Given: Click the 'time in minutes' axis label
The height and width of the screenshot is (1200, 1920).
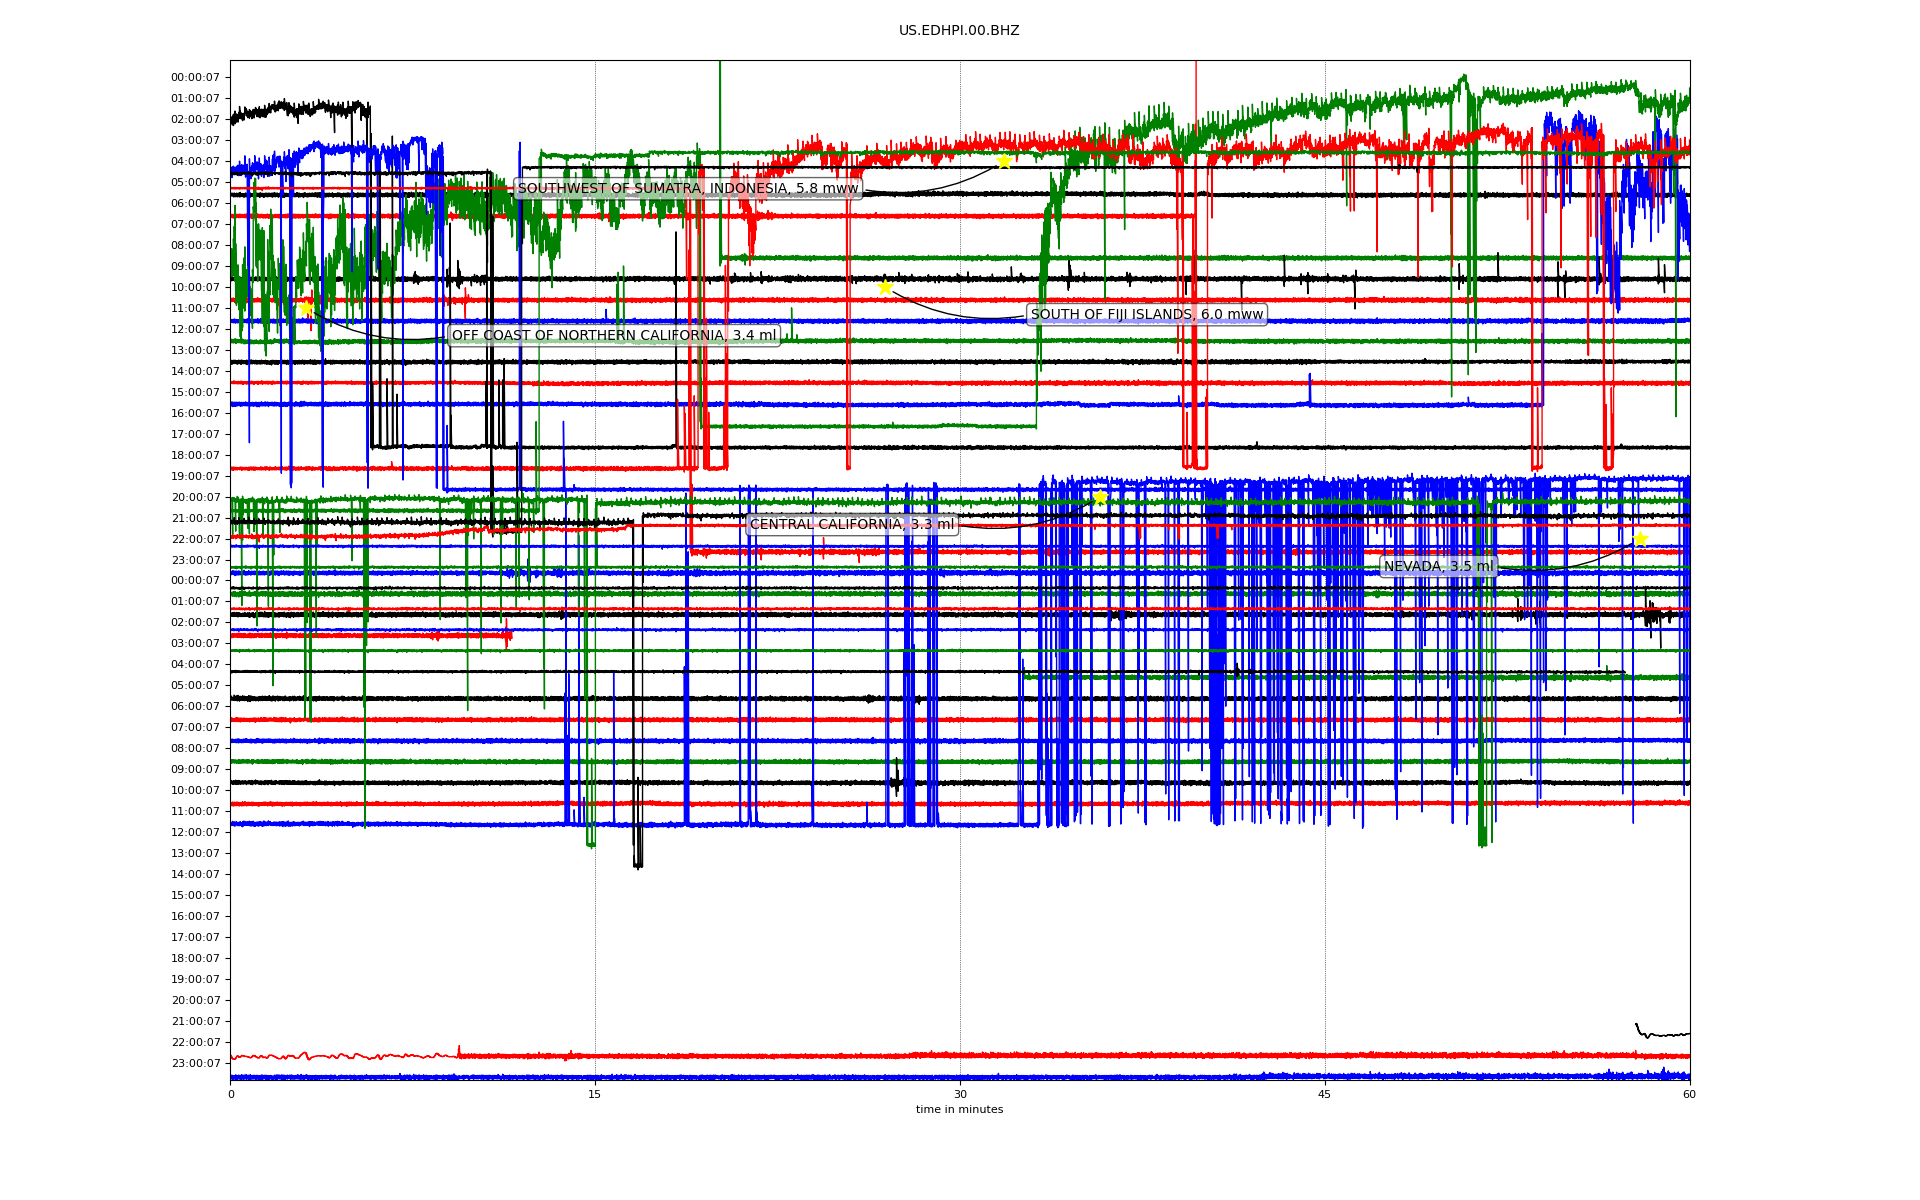Looking at the screenshot, I should (959, 1109).
